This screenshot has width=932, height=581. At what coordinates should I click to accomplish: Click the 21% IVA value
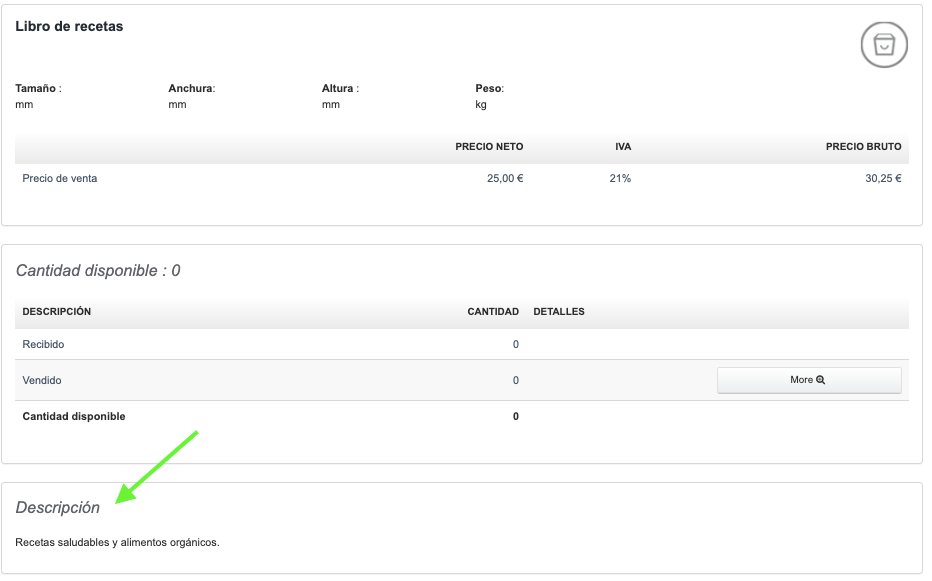pos(620,179)
